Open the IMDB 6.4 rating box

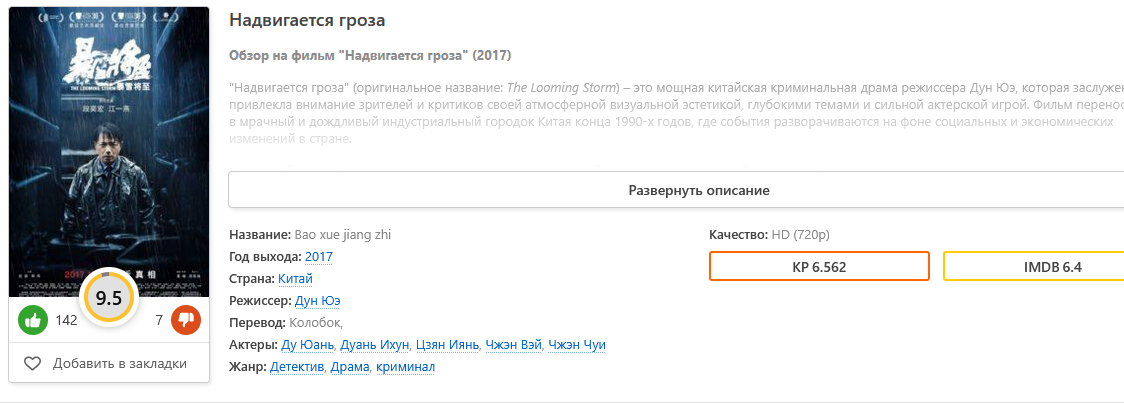pyautogui.click(x=1034, y=267)
